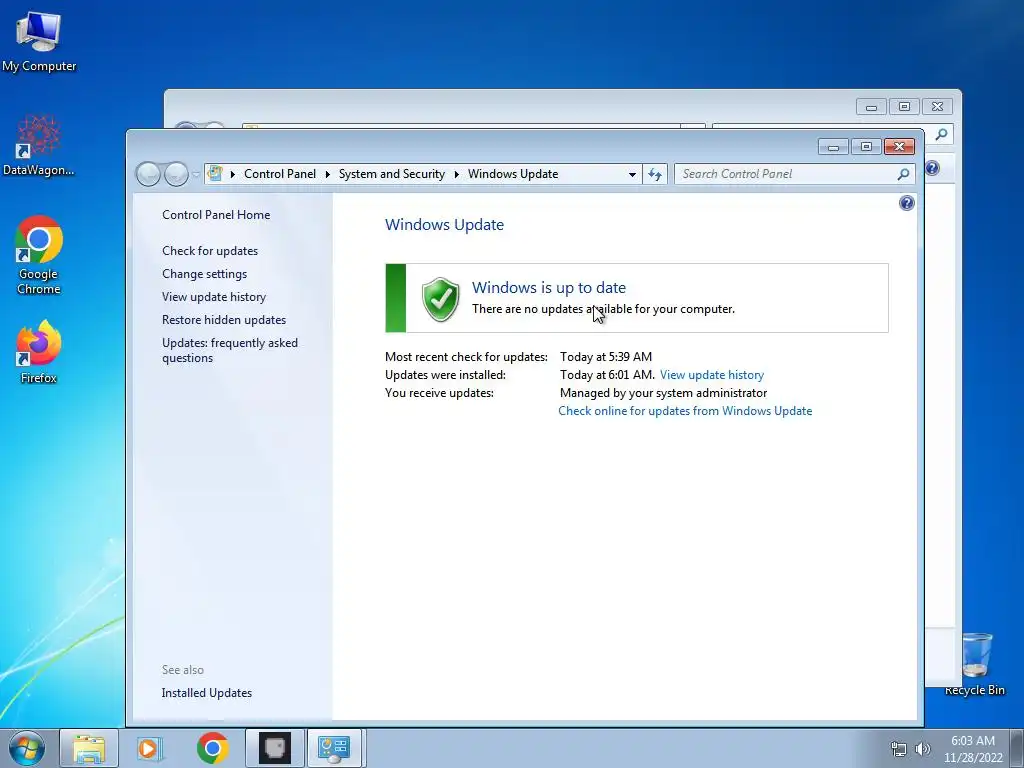This screenshot has height=768, width=1024.
Task: Click search magnifier in background window
Action: tap(941, 135)
